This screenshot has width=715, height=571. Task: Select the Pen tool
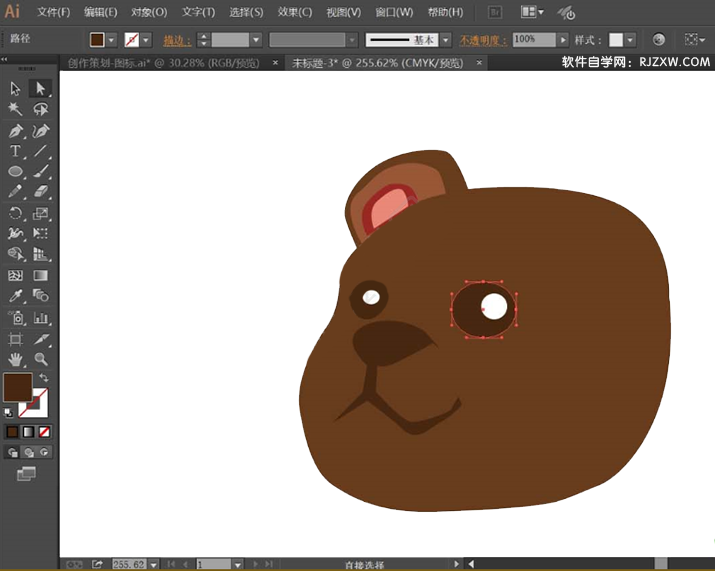[x=16, y=131]
